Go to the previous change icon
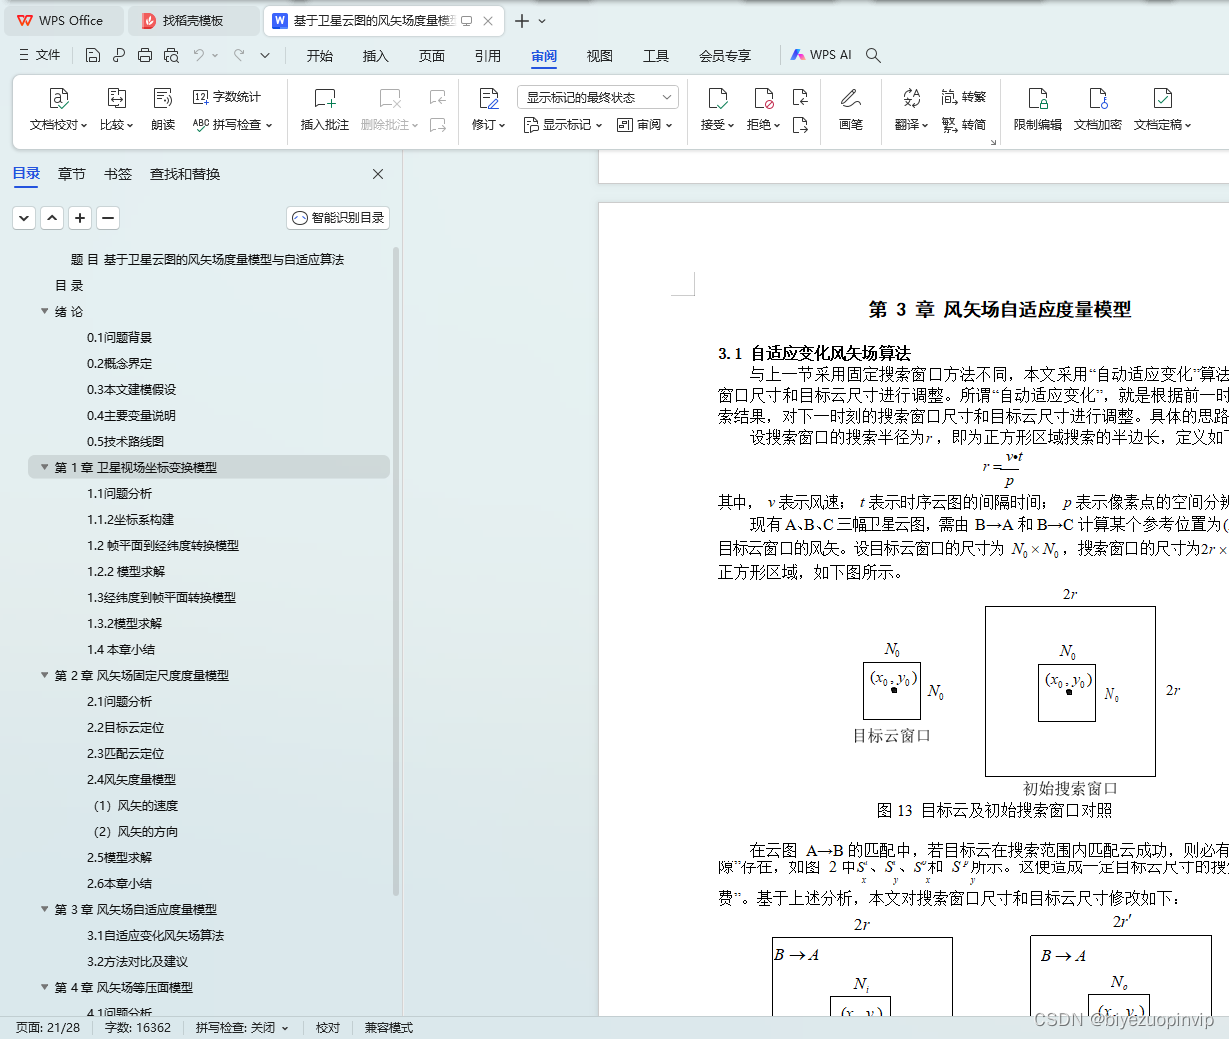Image resolution: width=1229 pixels, height=1039 pixels. pos(800,97)
